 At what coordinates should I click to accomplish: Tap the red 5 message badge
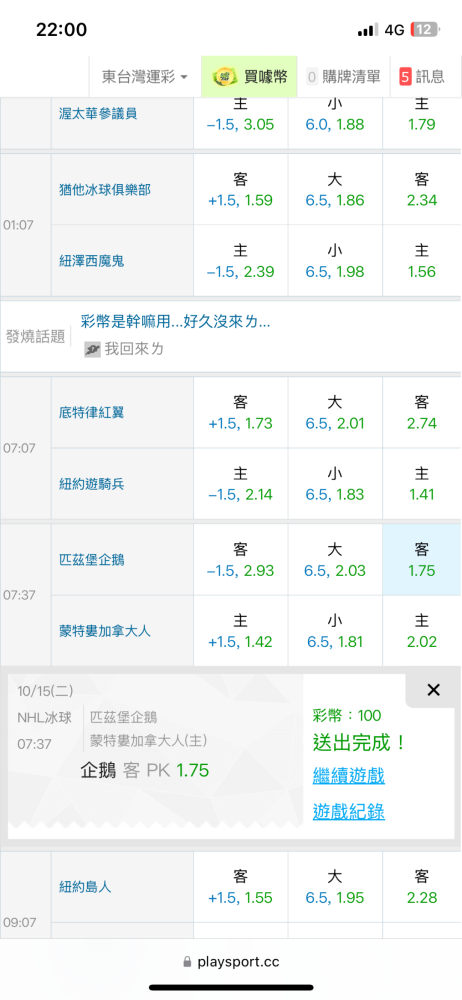(x=405, y=77)
